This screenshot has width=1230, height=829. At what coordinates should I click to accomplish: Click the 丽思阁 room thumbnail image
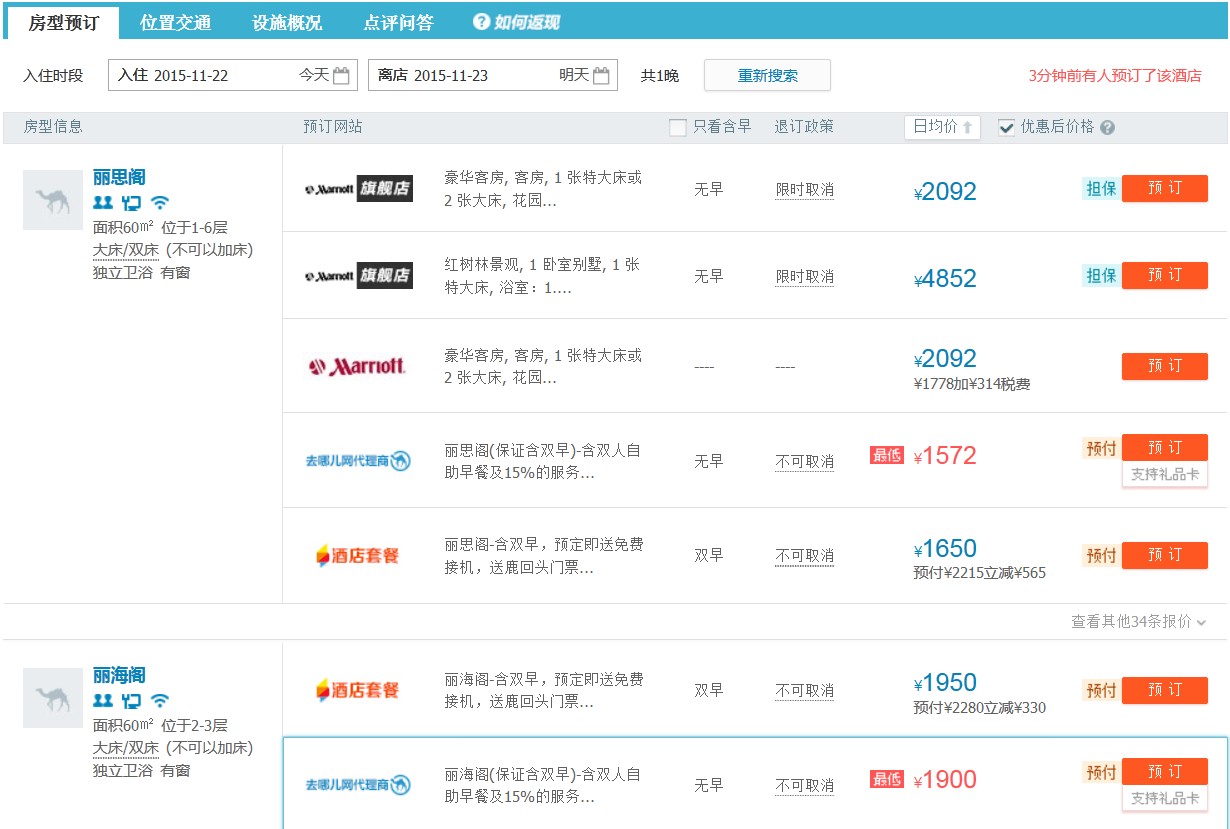(53, 200)
